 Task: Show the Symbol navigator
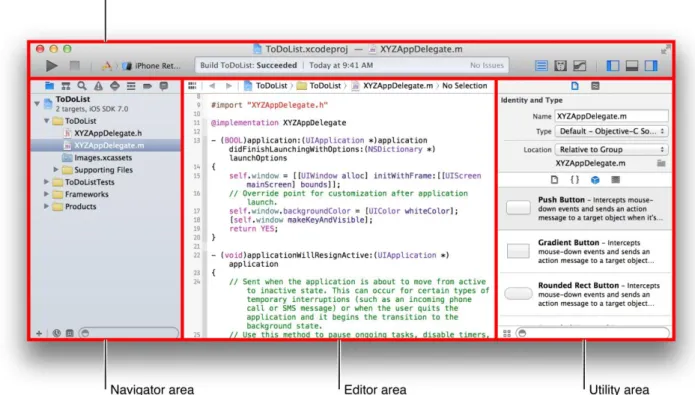pos(66,86)
